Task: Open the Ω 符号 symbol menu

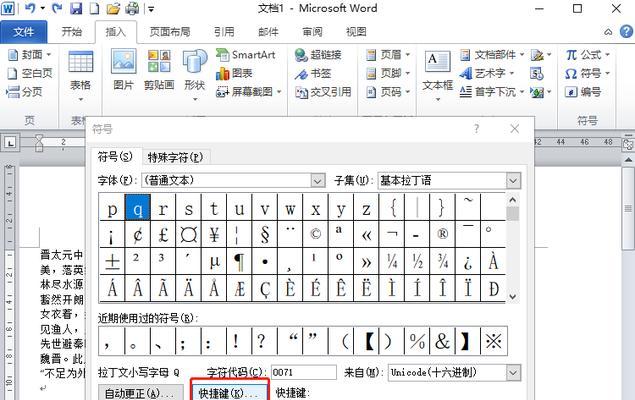Action: pos(587,73)
